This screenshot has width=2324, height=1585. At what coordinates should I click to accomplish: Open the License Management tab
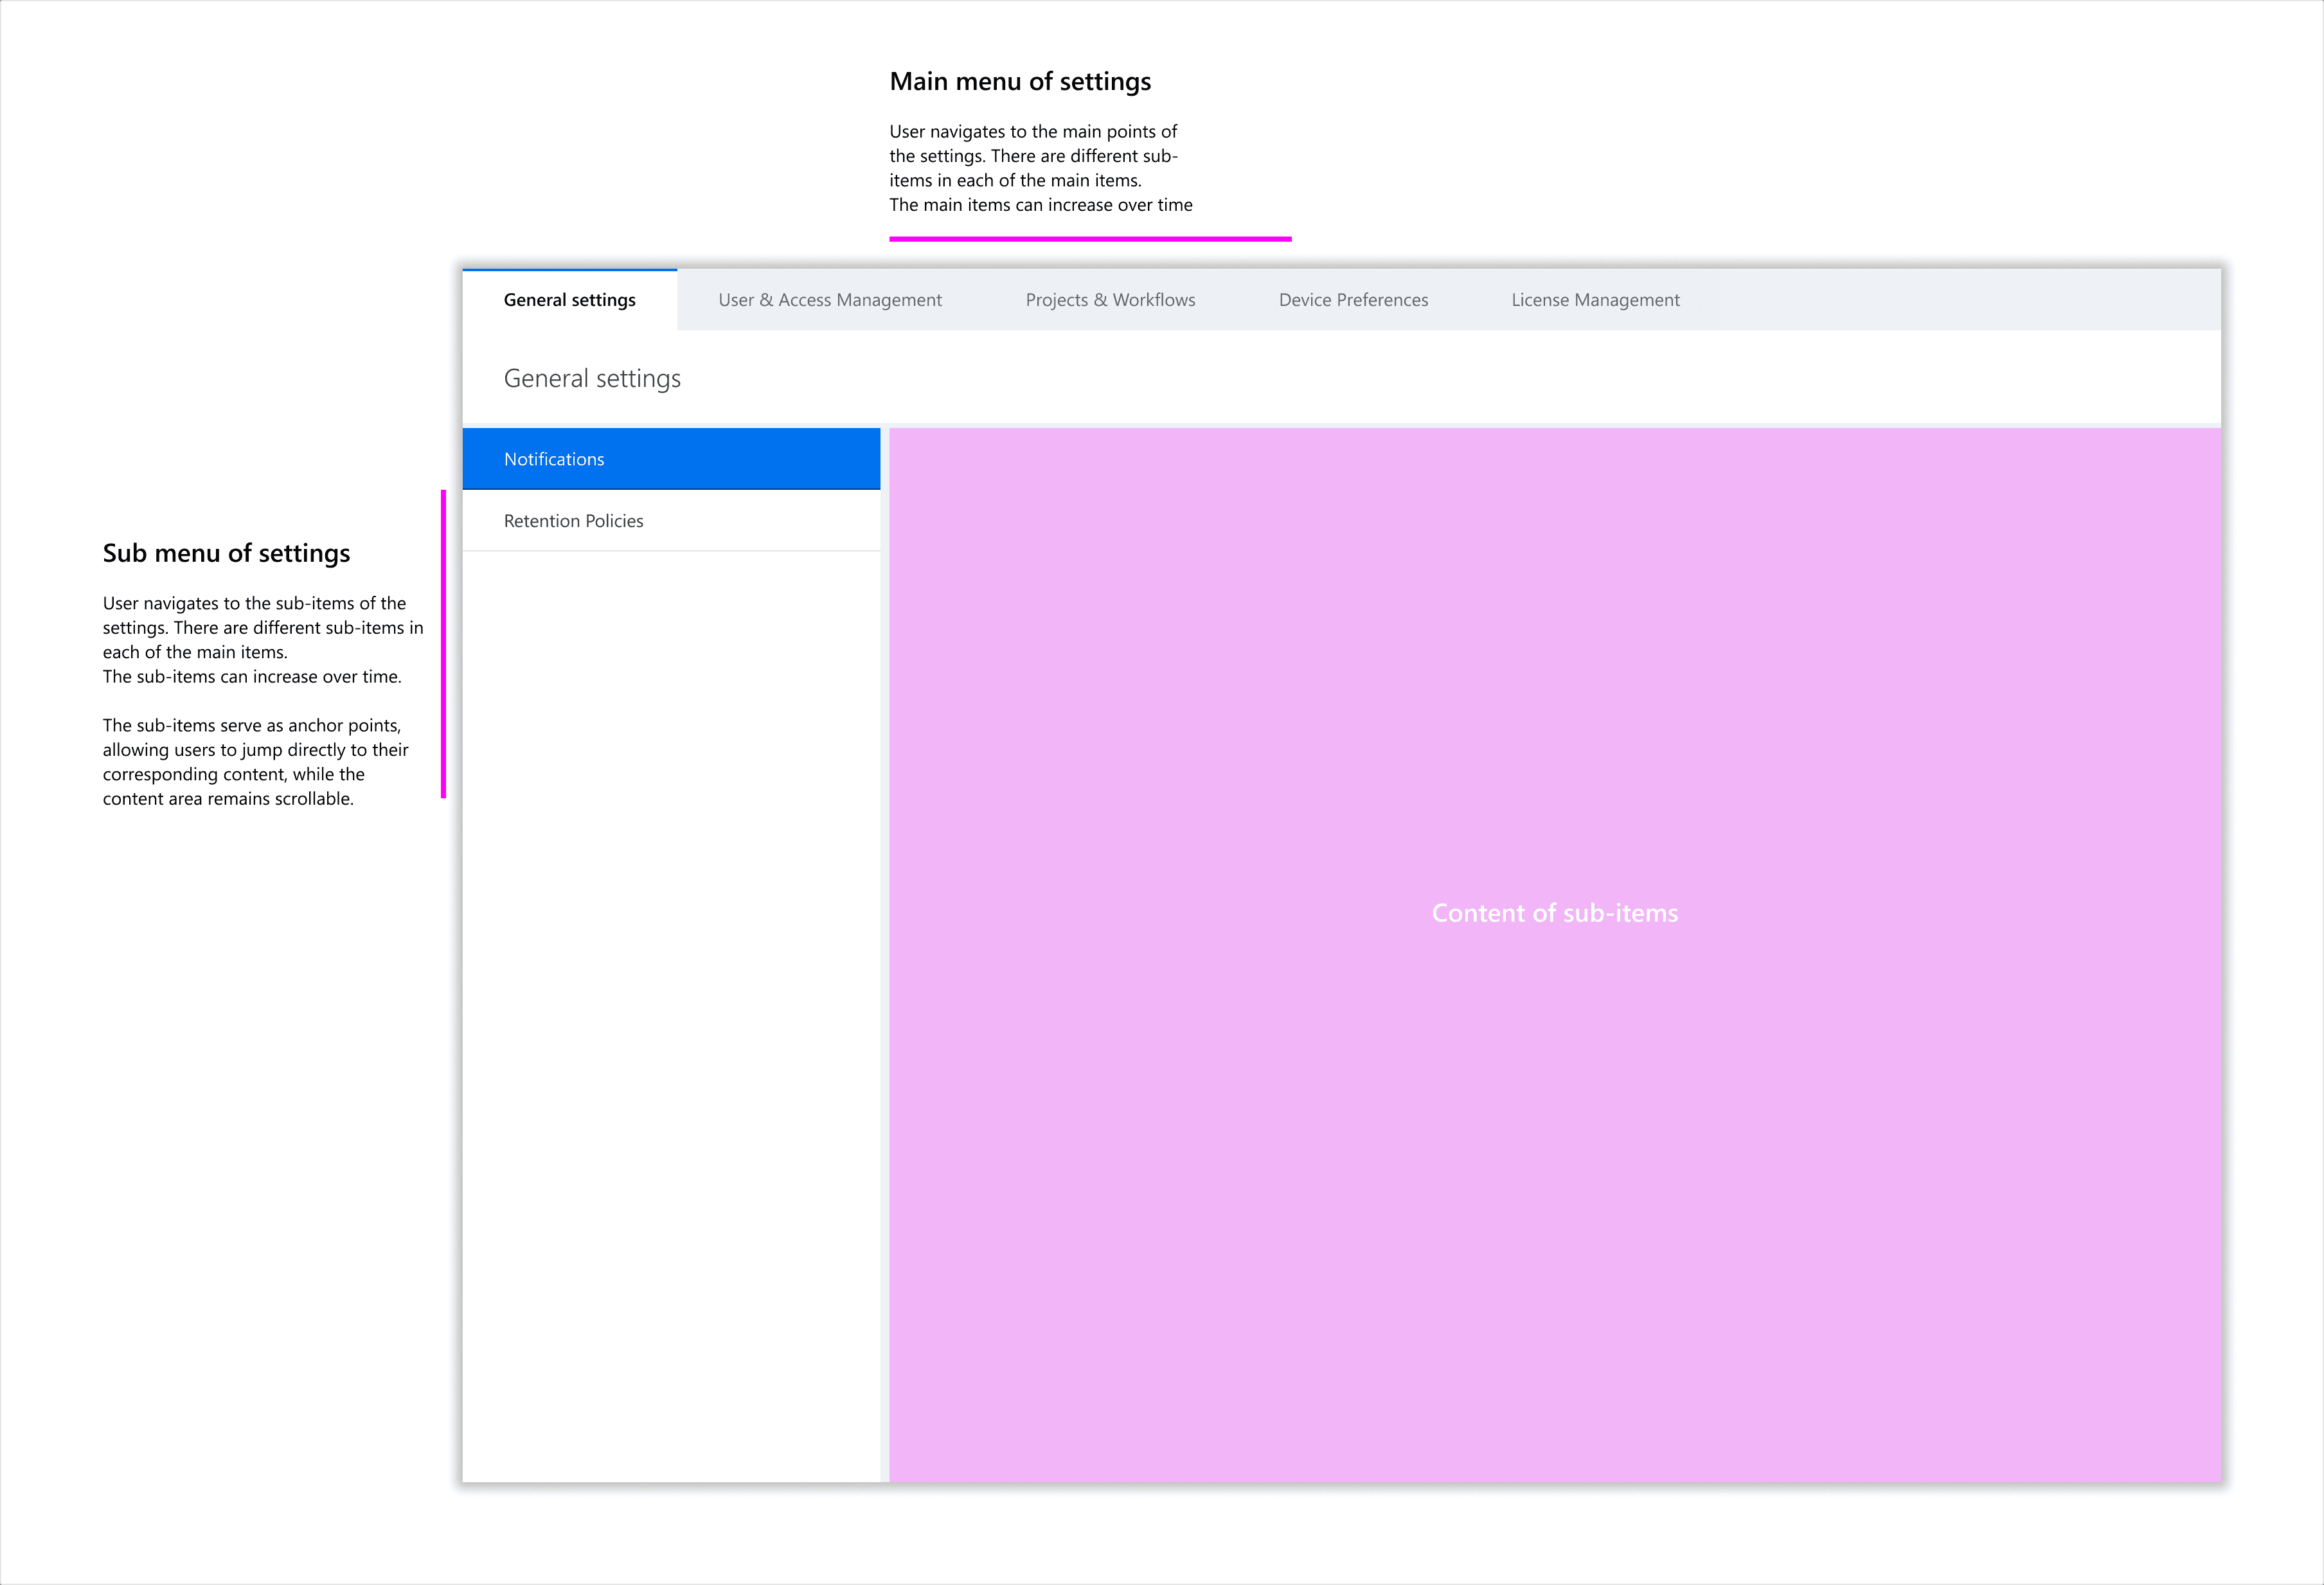(1595, 300)
